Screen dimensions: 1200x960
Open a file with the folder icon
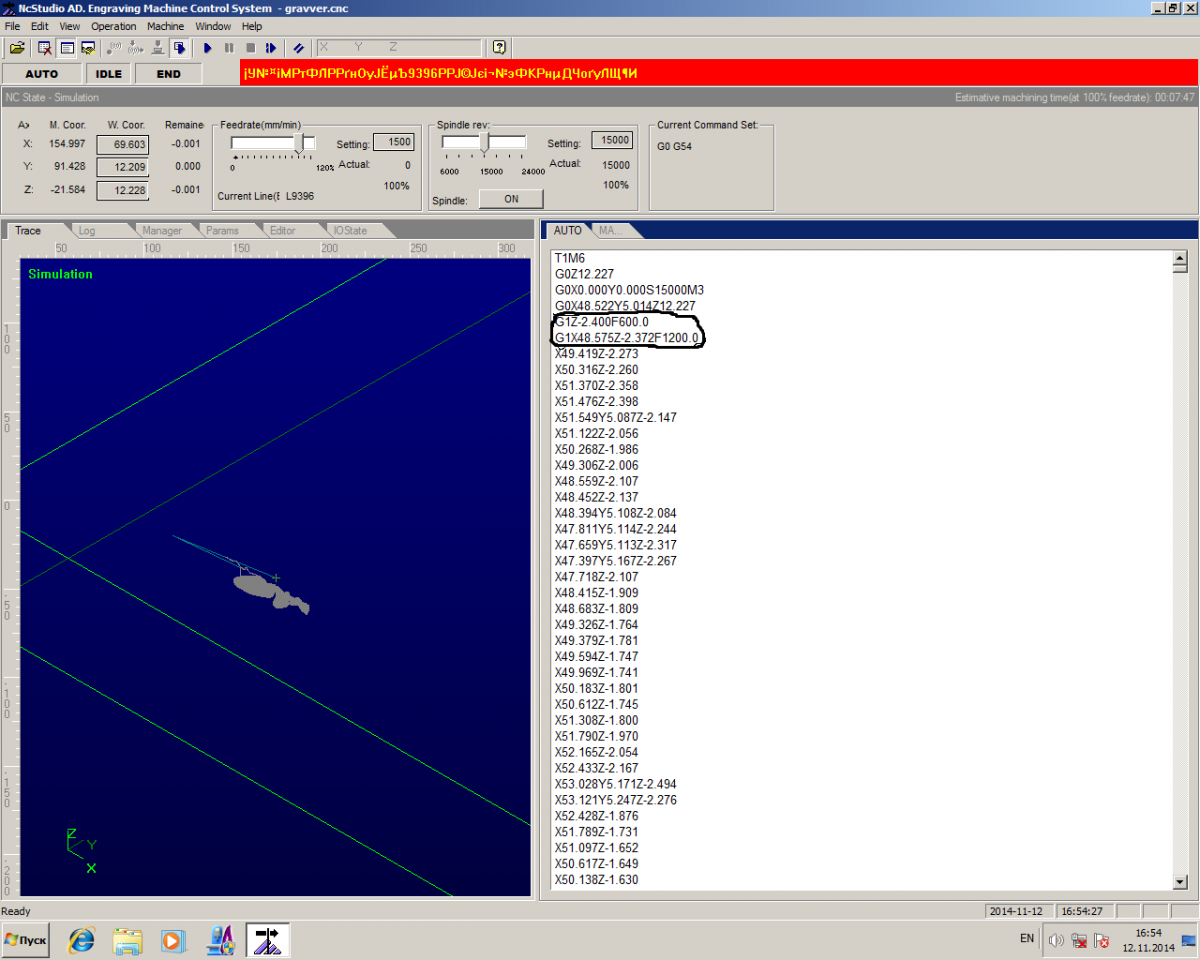17,47
